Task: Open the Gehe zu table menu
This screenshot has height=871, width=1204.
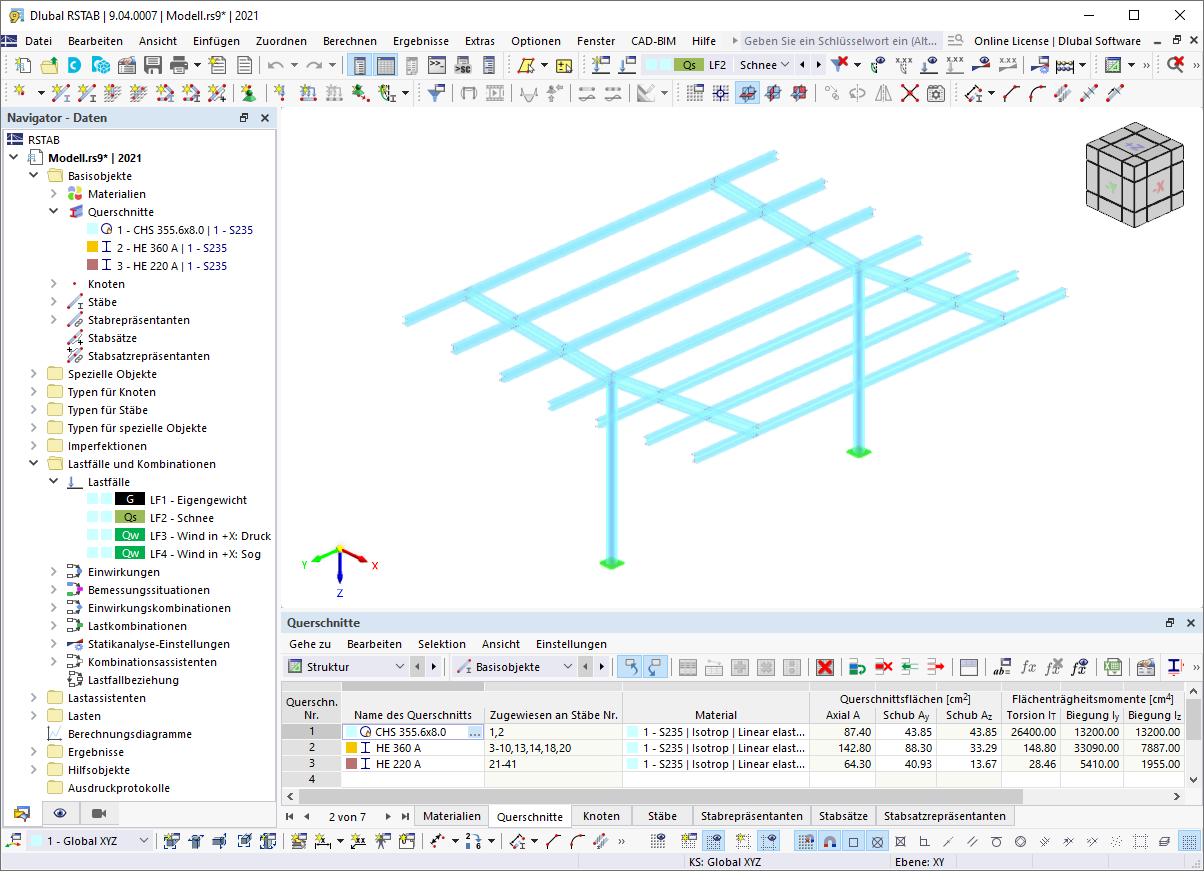Action: click(310, 644)
